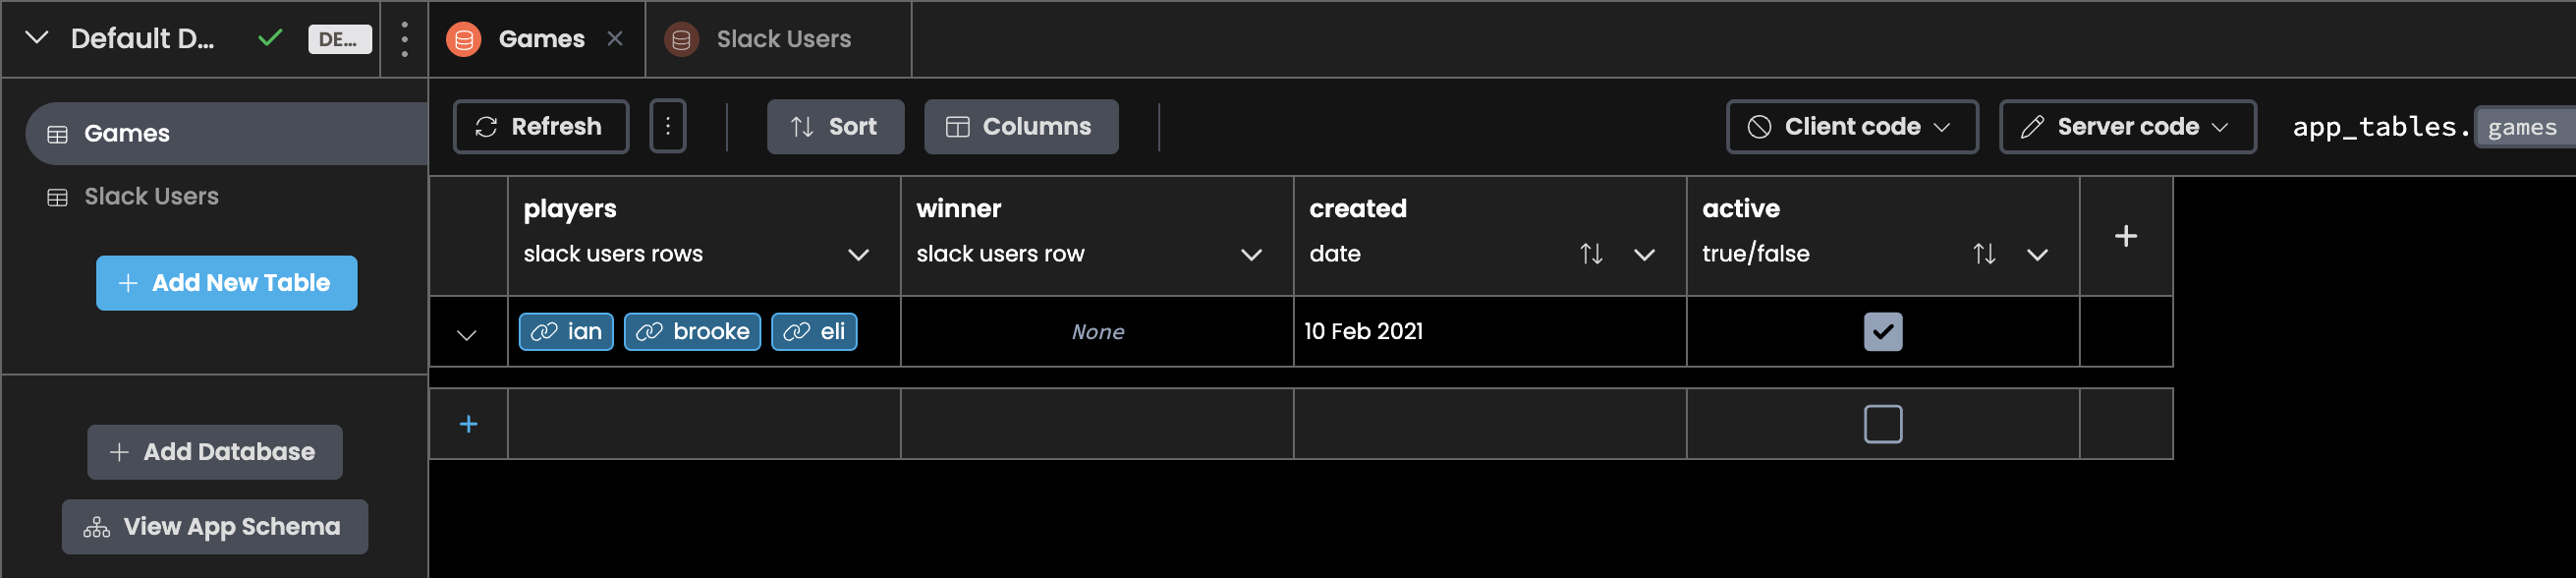Click the empty winner cell showing None

point(1097,332)
